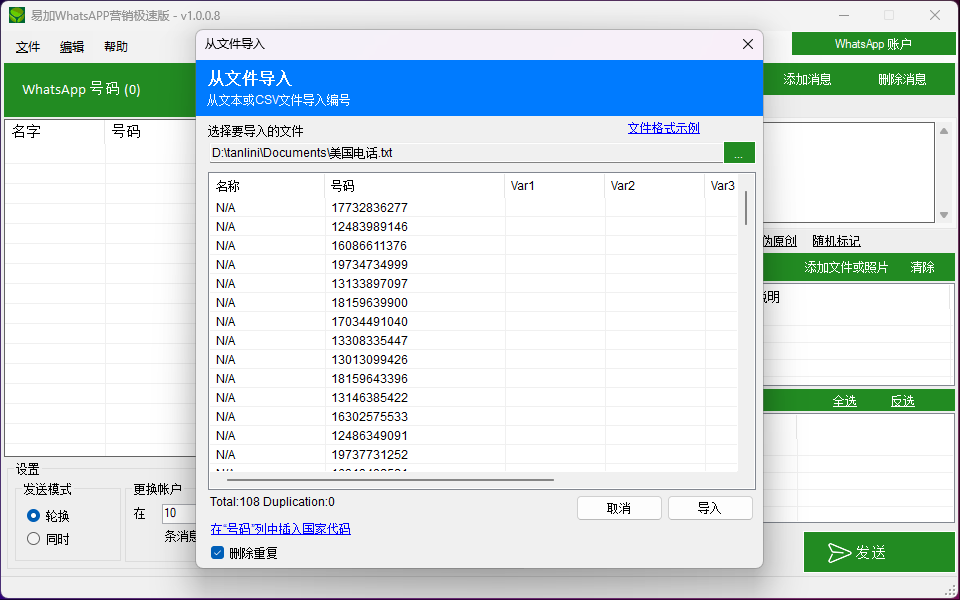Open the 编辑 menu
The image size is (960, 600).
point(72,47)
